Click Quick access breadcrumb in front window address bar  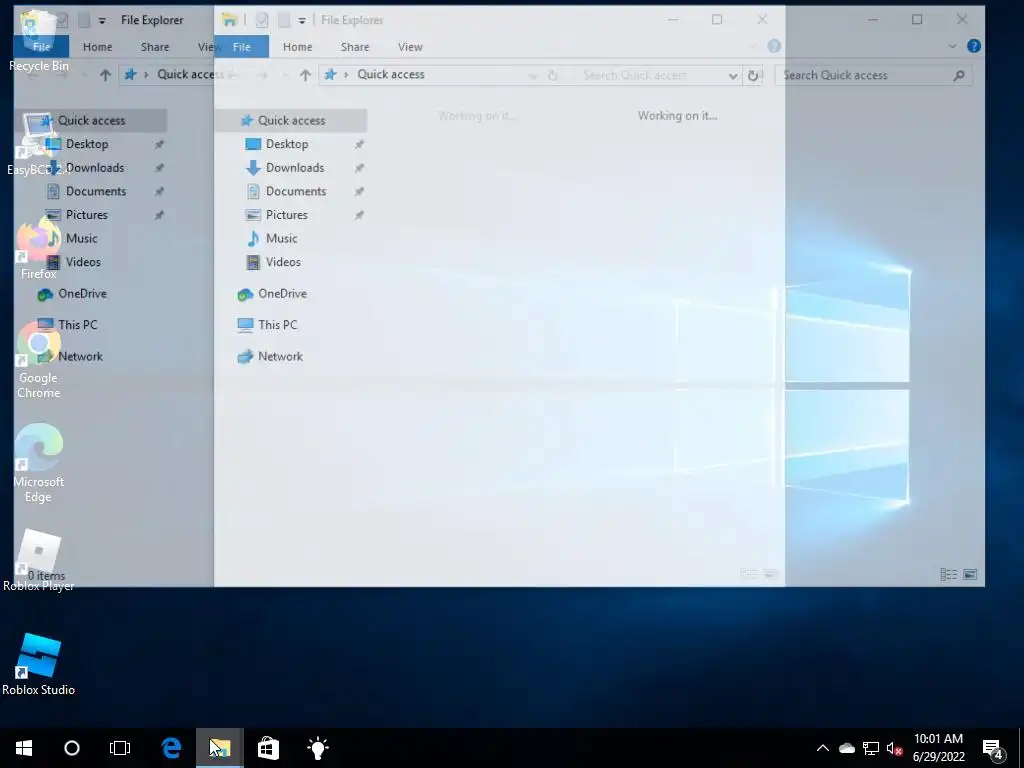[x=391, y=74]
